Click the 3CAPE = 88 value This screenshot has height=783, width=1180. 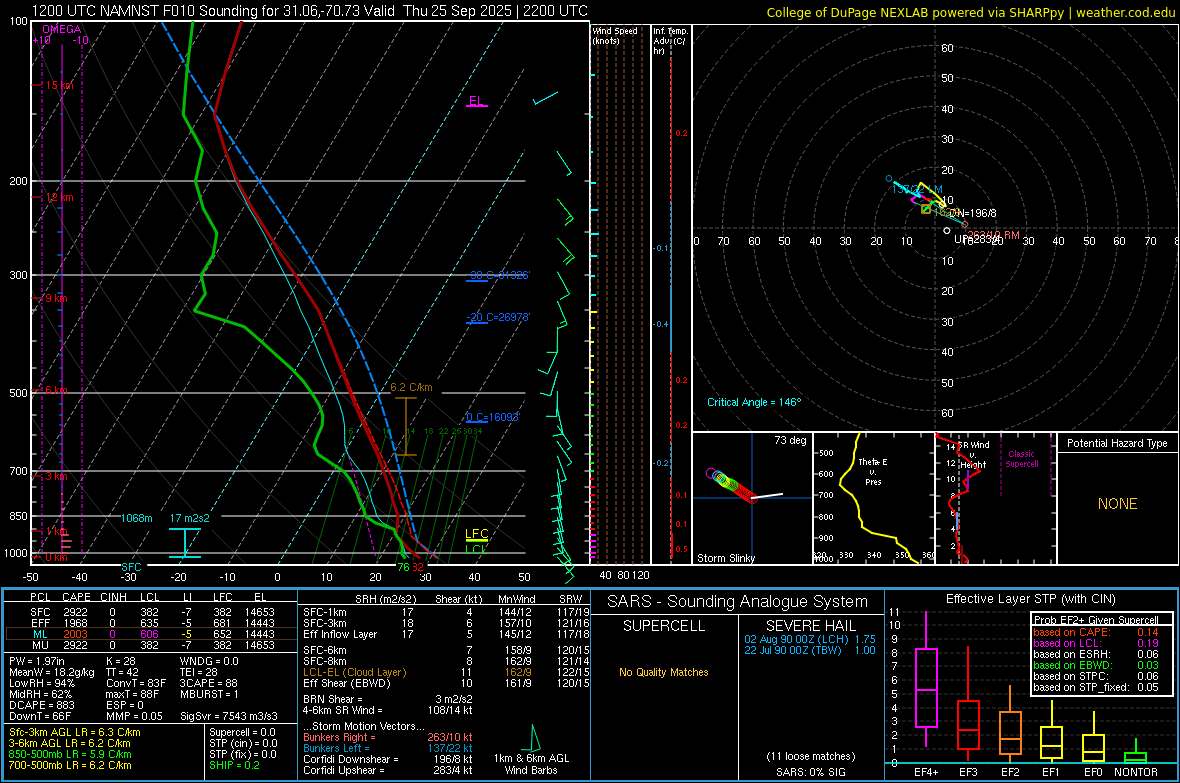[208, 684]
